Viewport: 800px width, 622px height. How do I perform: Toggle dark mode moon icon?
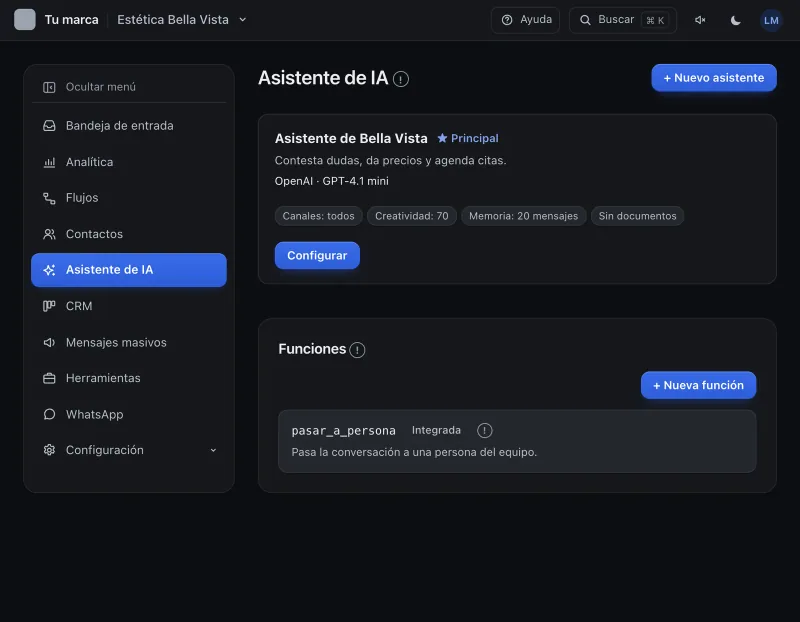click(735, 20)
